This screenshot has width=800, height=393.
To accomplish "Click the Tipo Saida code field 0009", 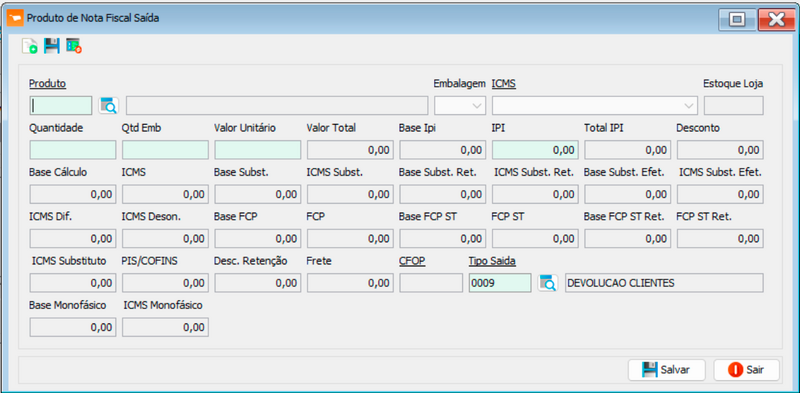I will tap(500, 283).
